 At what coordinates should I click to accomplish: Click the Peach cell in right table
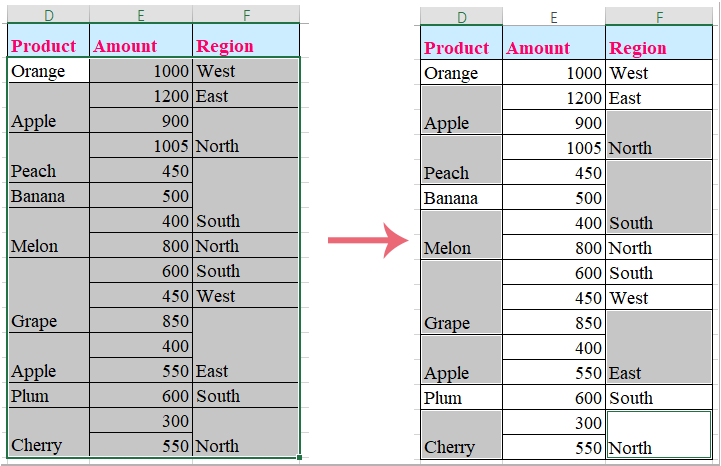(x=461, y=161)
